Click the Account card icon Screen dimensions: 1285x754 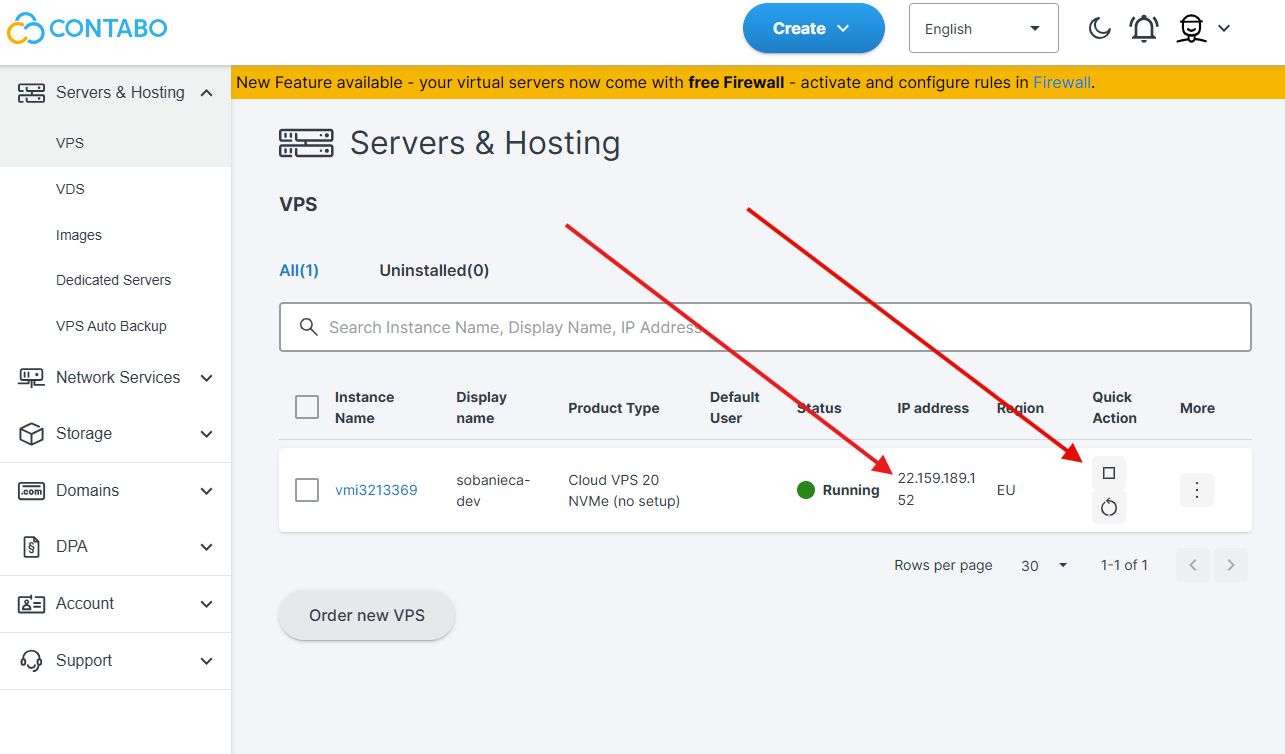click(32, 604)
